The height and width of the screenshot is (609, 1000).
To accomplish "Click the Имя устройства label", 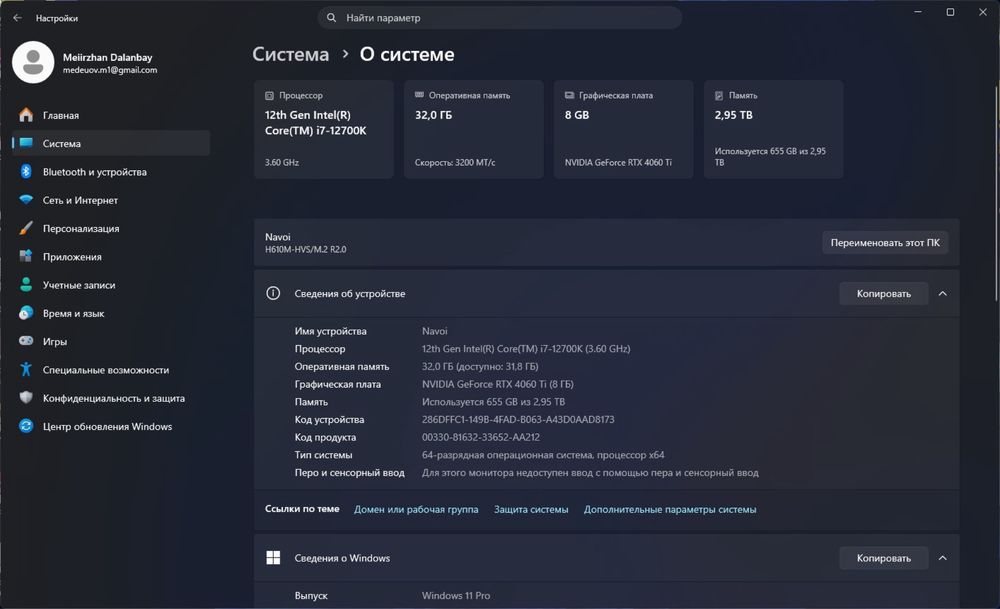I will 330,331.
